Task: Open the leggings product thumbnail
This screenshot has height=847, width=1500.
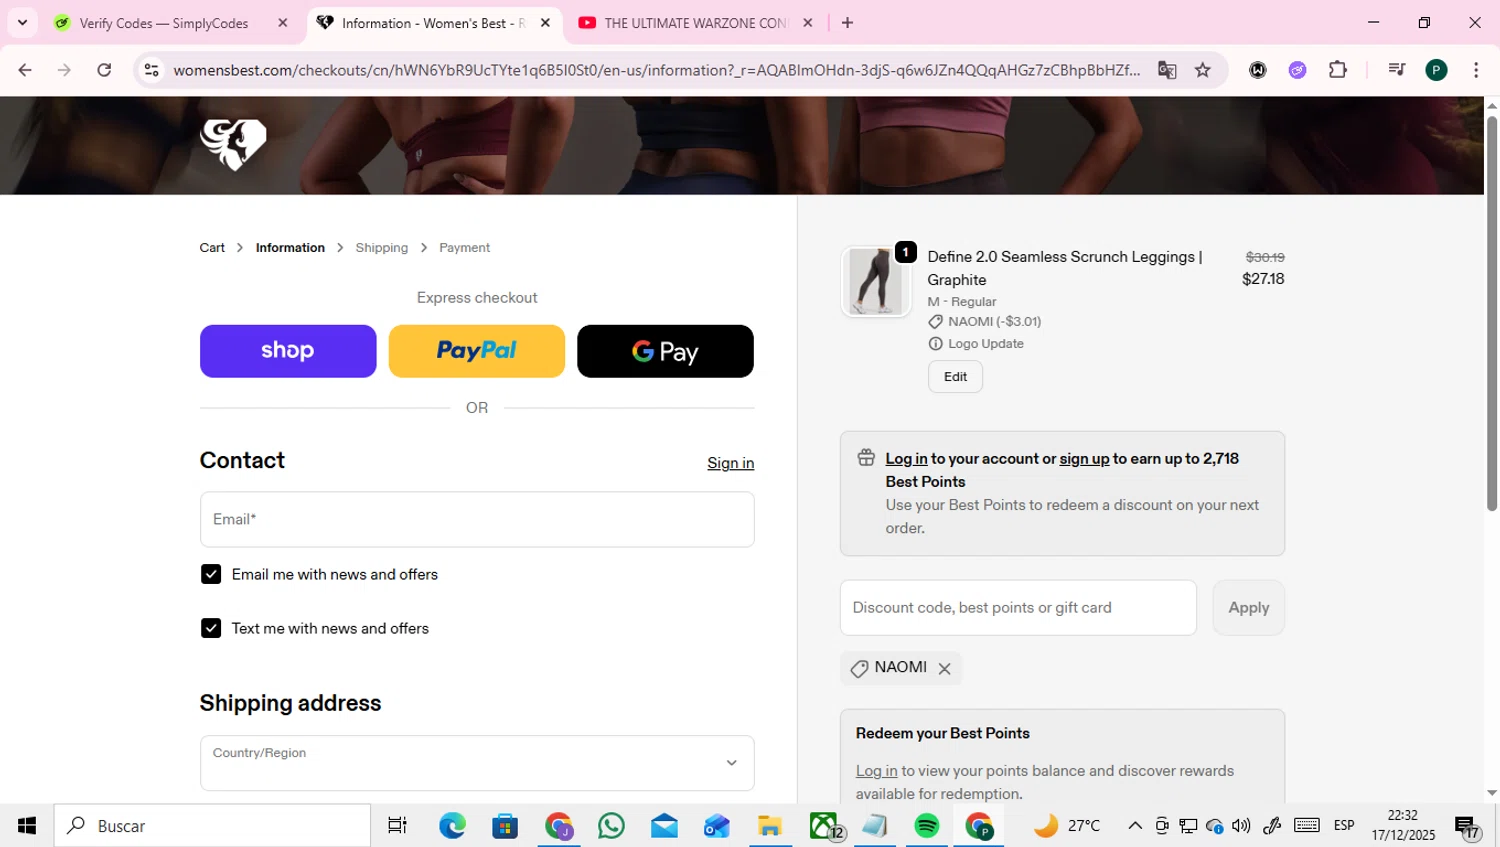Action: tap(876, 282)
